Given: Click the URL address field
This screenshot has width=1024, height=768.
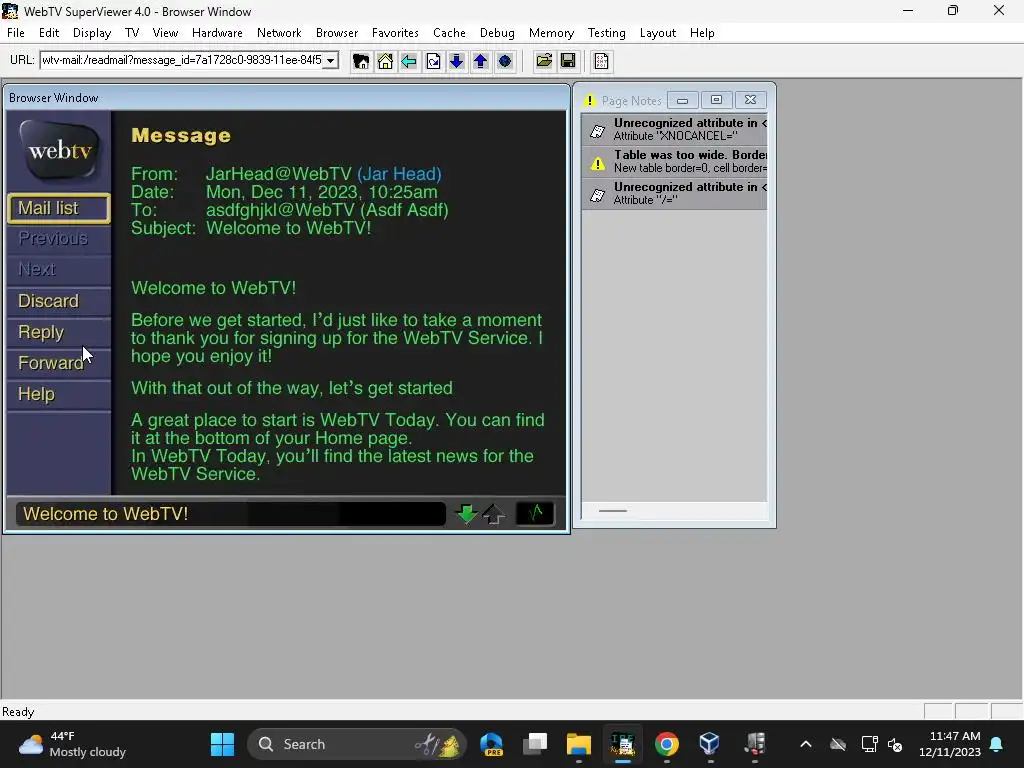Looking at the screenshot, I should pyautogui.click(x=182, y=61).
